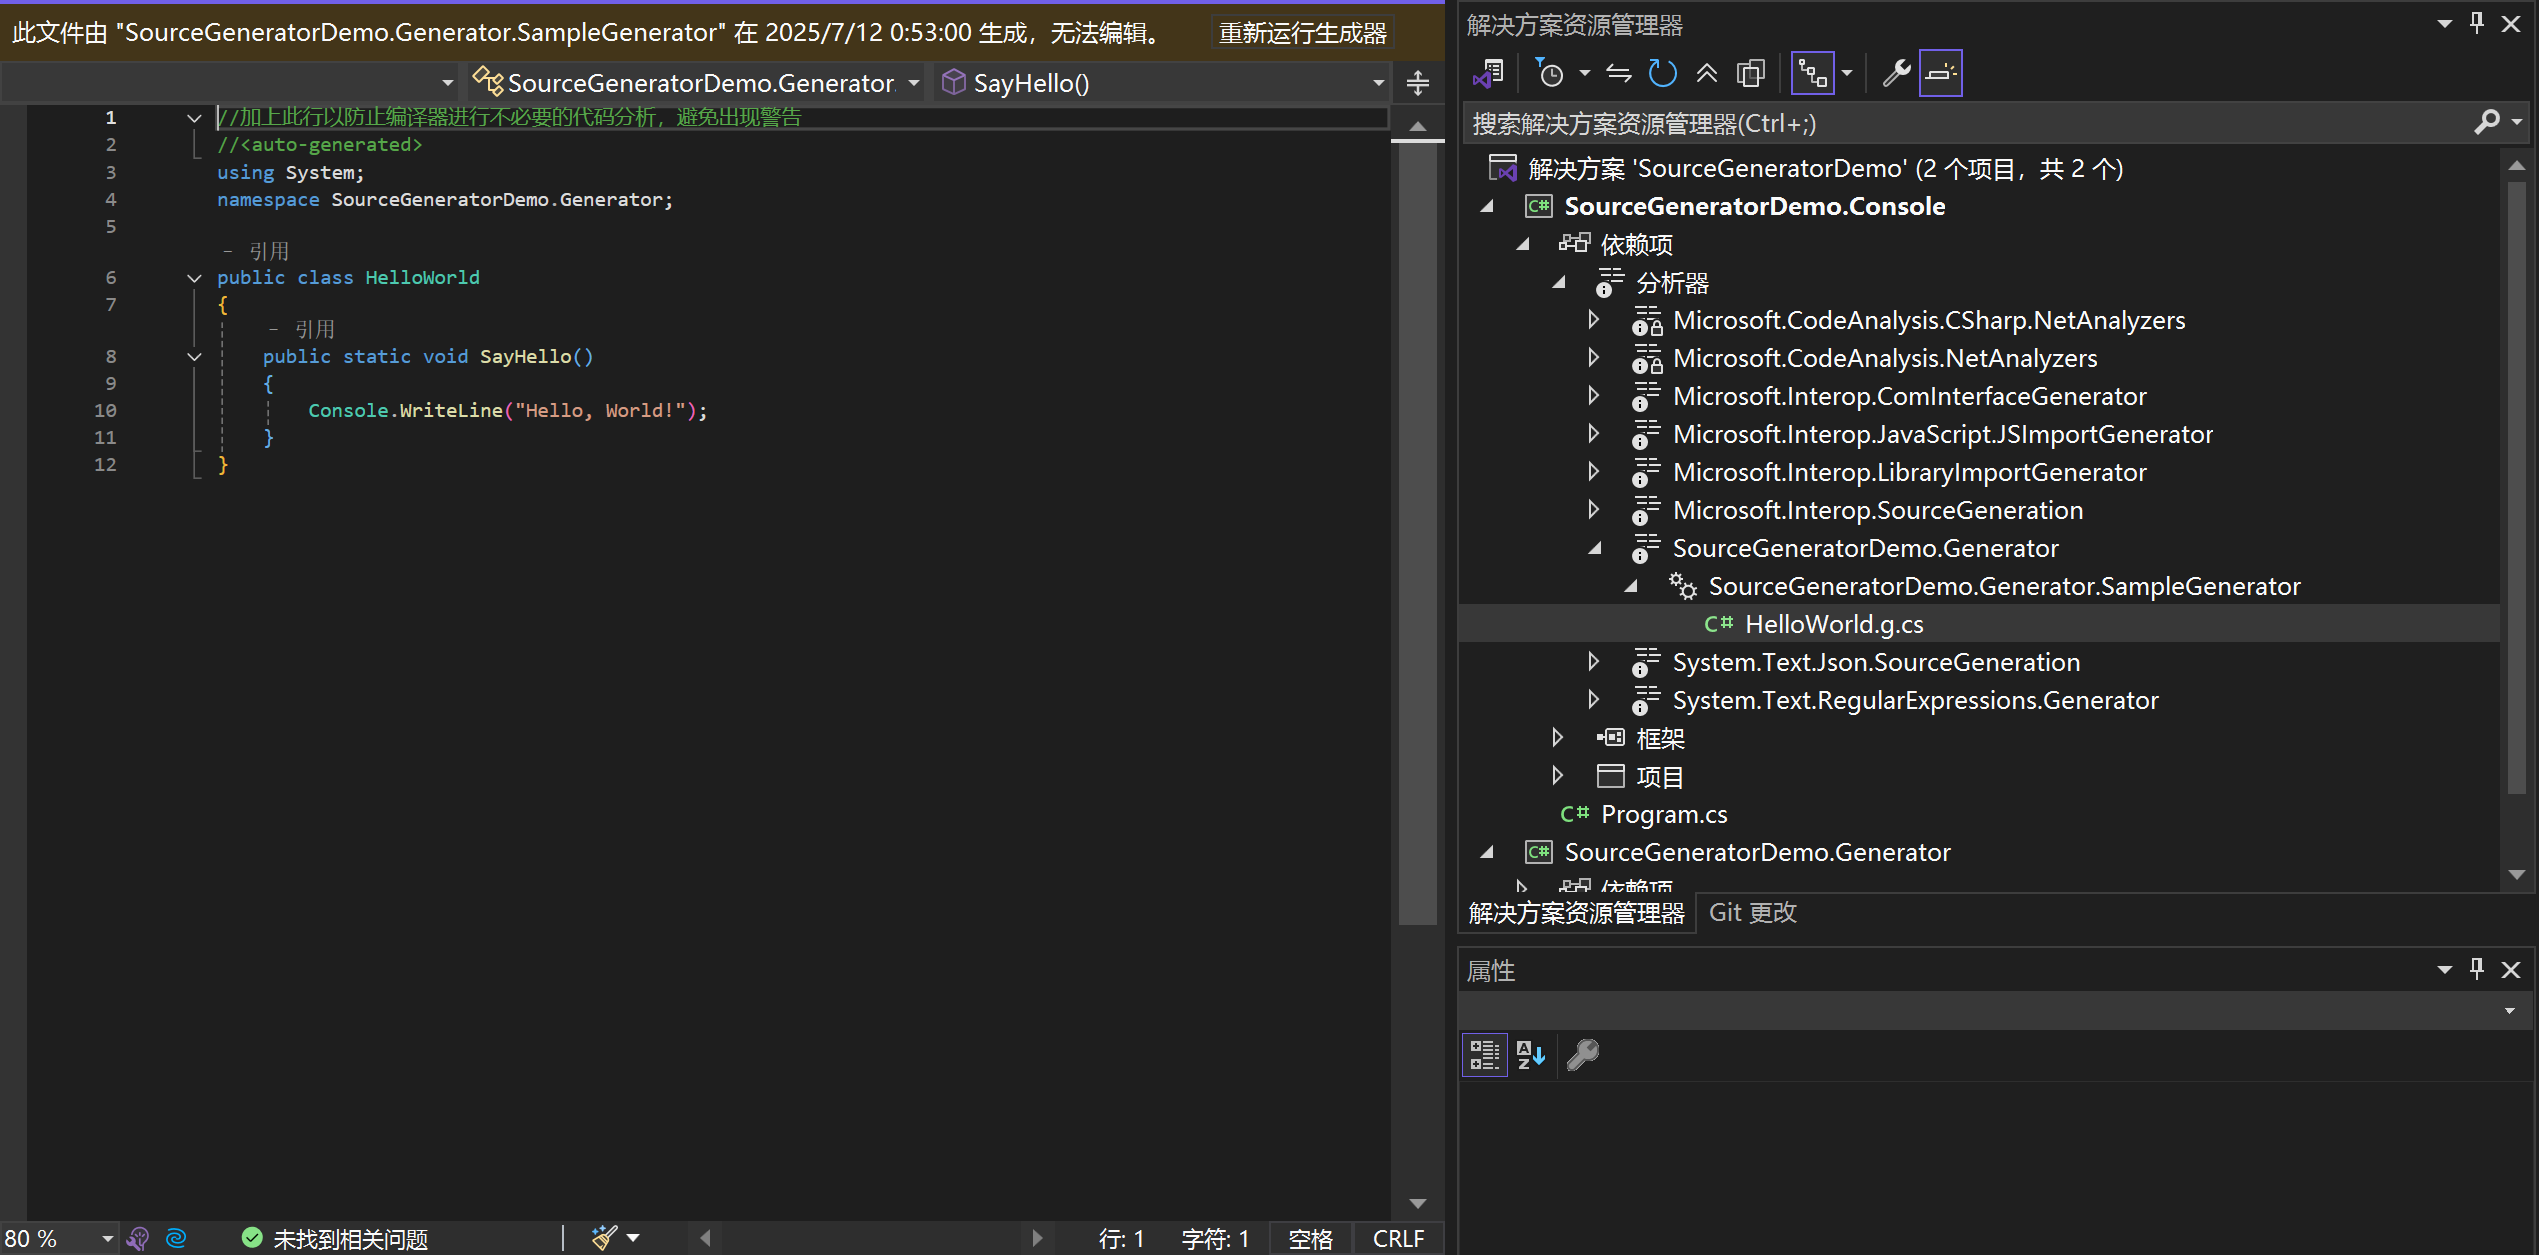The image size is (2539, 1255).
Task: Select the 解决方案资源管理器 tab
Action: pos(1576,913)
